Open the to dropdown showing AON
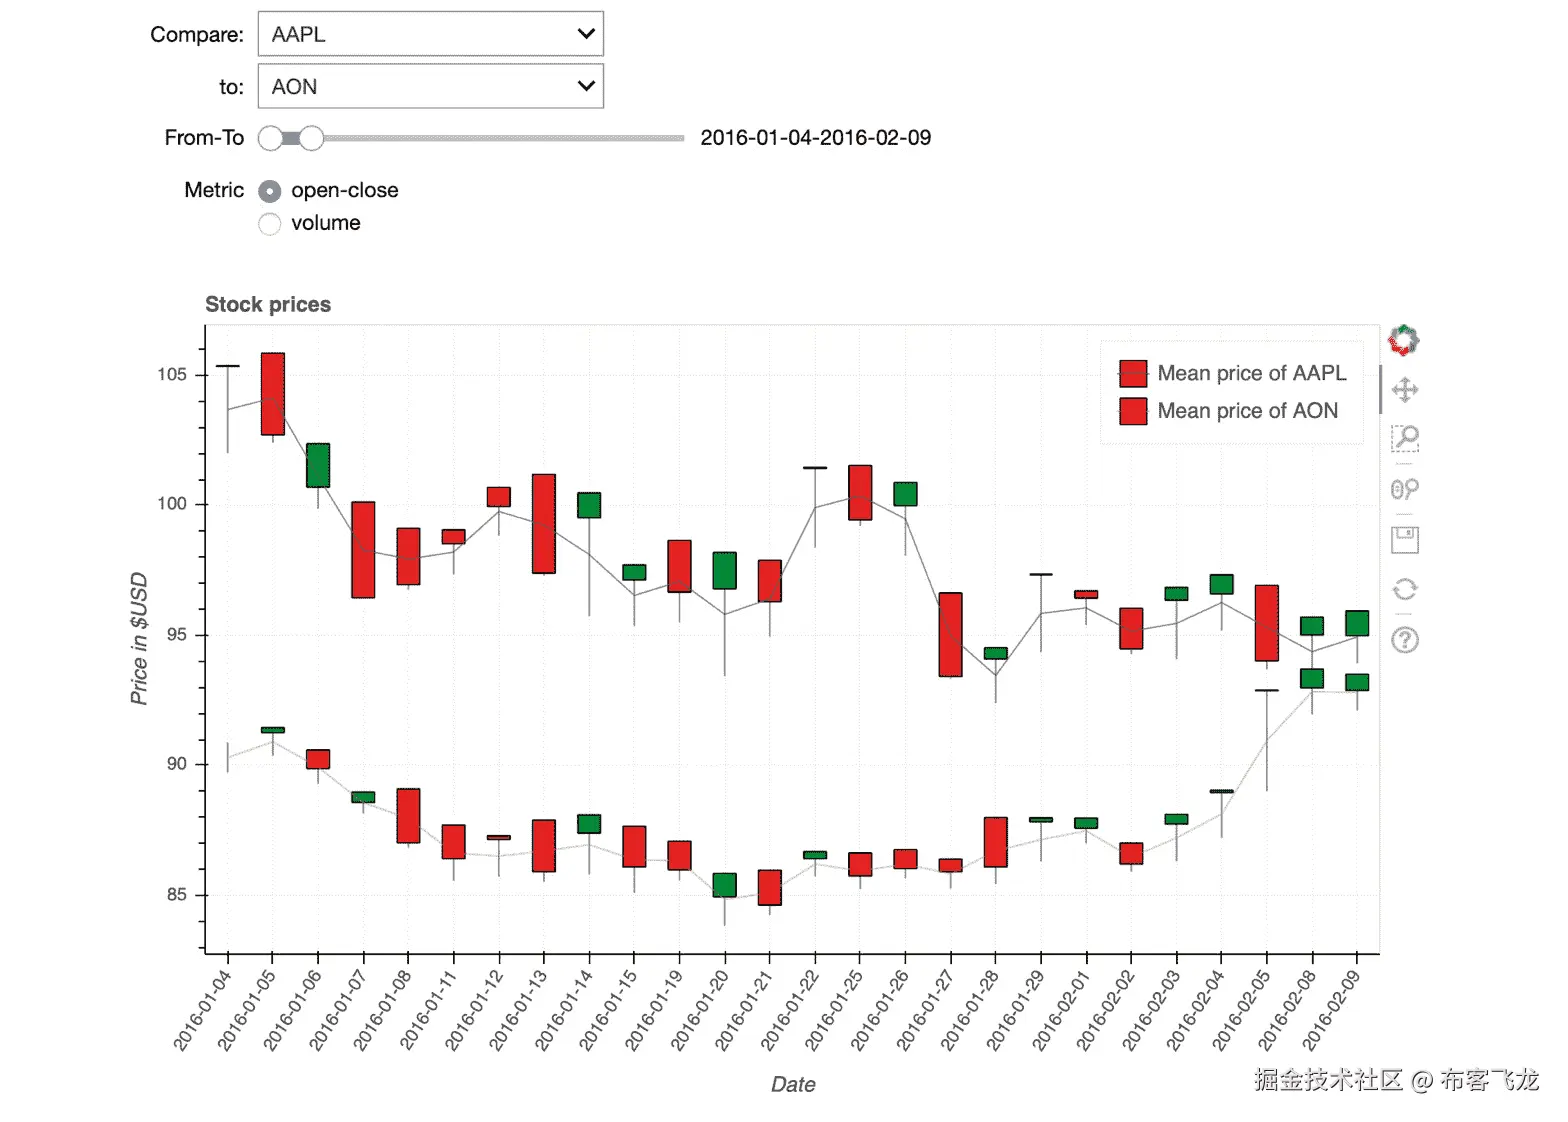Viewport: 1568px width, 1122px height. point(430,86)
